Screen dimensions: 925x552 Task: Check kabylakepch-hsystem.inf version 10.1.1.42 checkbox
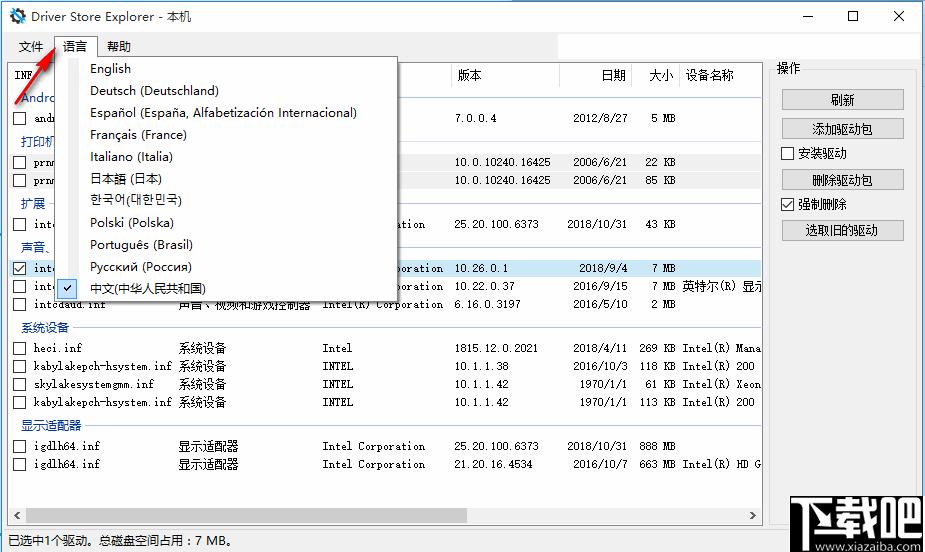tap(19, 402)
